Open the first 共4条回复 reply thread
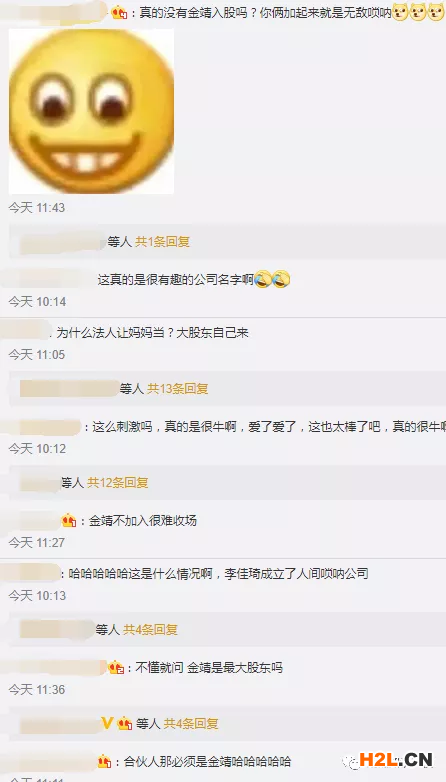The height and width of the screenshot is (782, 446). [151, 629]
